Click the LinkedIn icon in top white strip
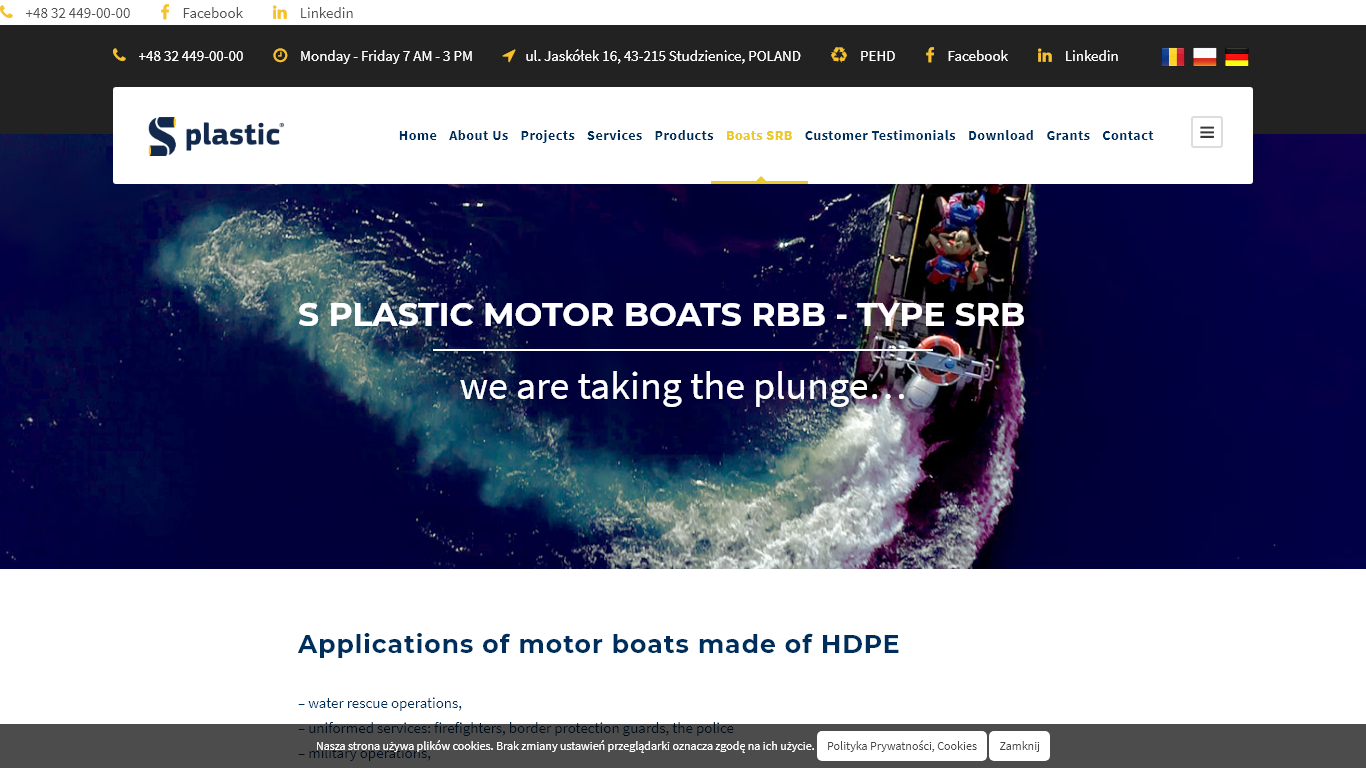The width and height of the screenshot is (1366, 768). (x=280, y=12)
